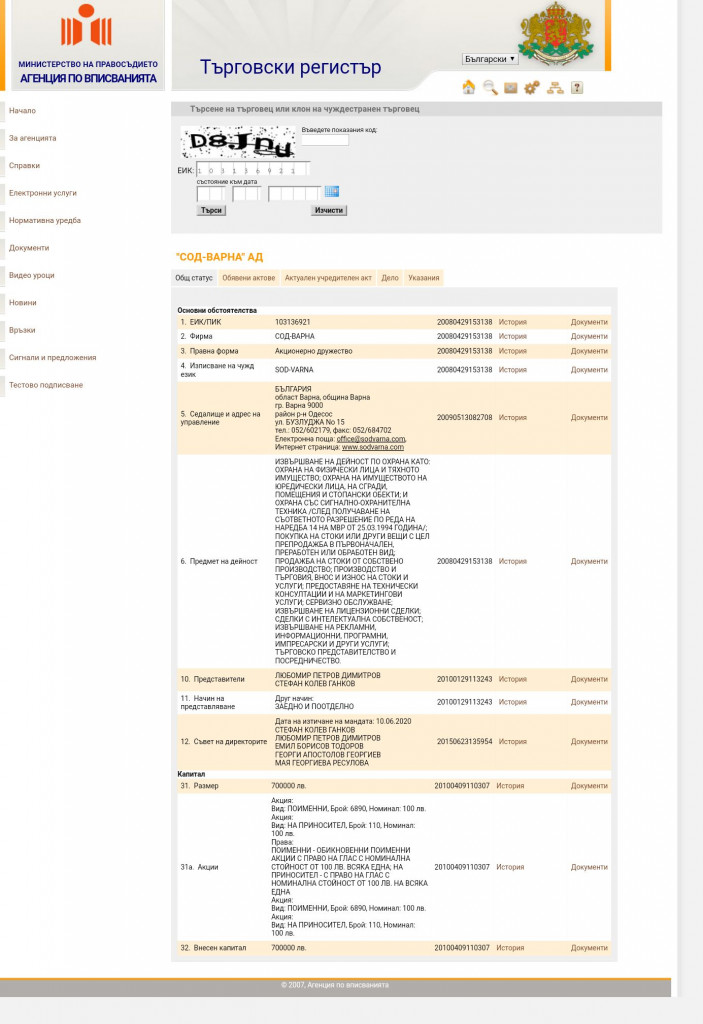Image resolution: width=703 pixels, height=1024 pixels.
Task: Go to the Home icon in toolbar
Action: click(x=468, y=88)
